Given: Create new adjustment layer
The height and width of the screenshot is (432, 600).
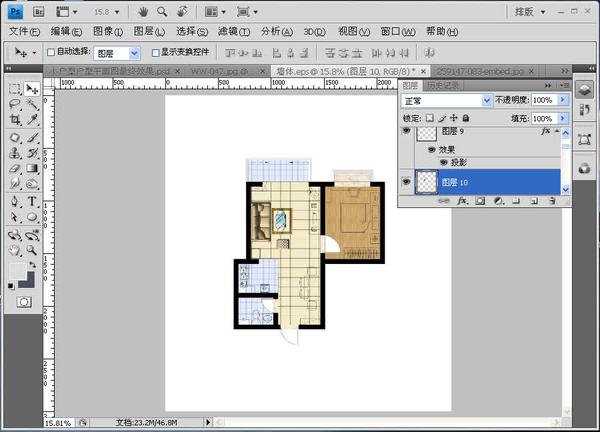Looking at the screenshot, I should pos(498,201).
